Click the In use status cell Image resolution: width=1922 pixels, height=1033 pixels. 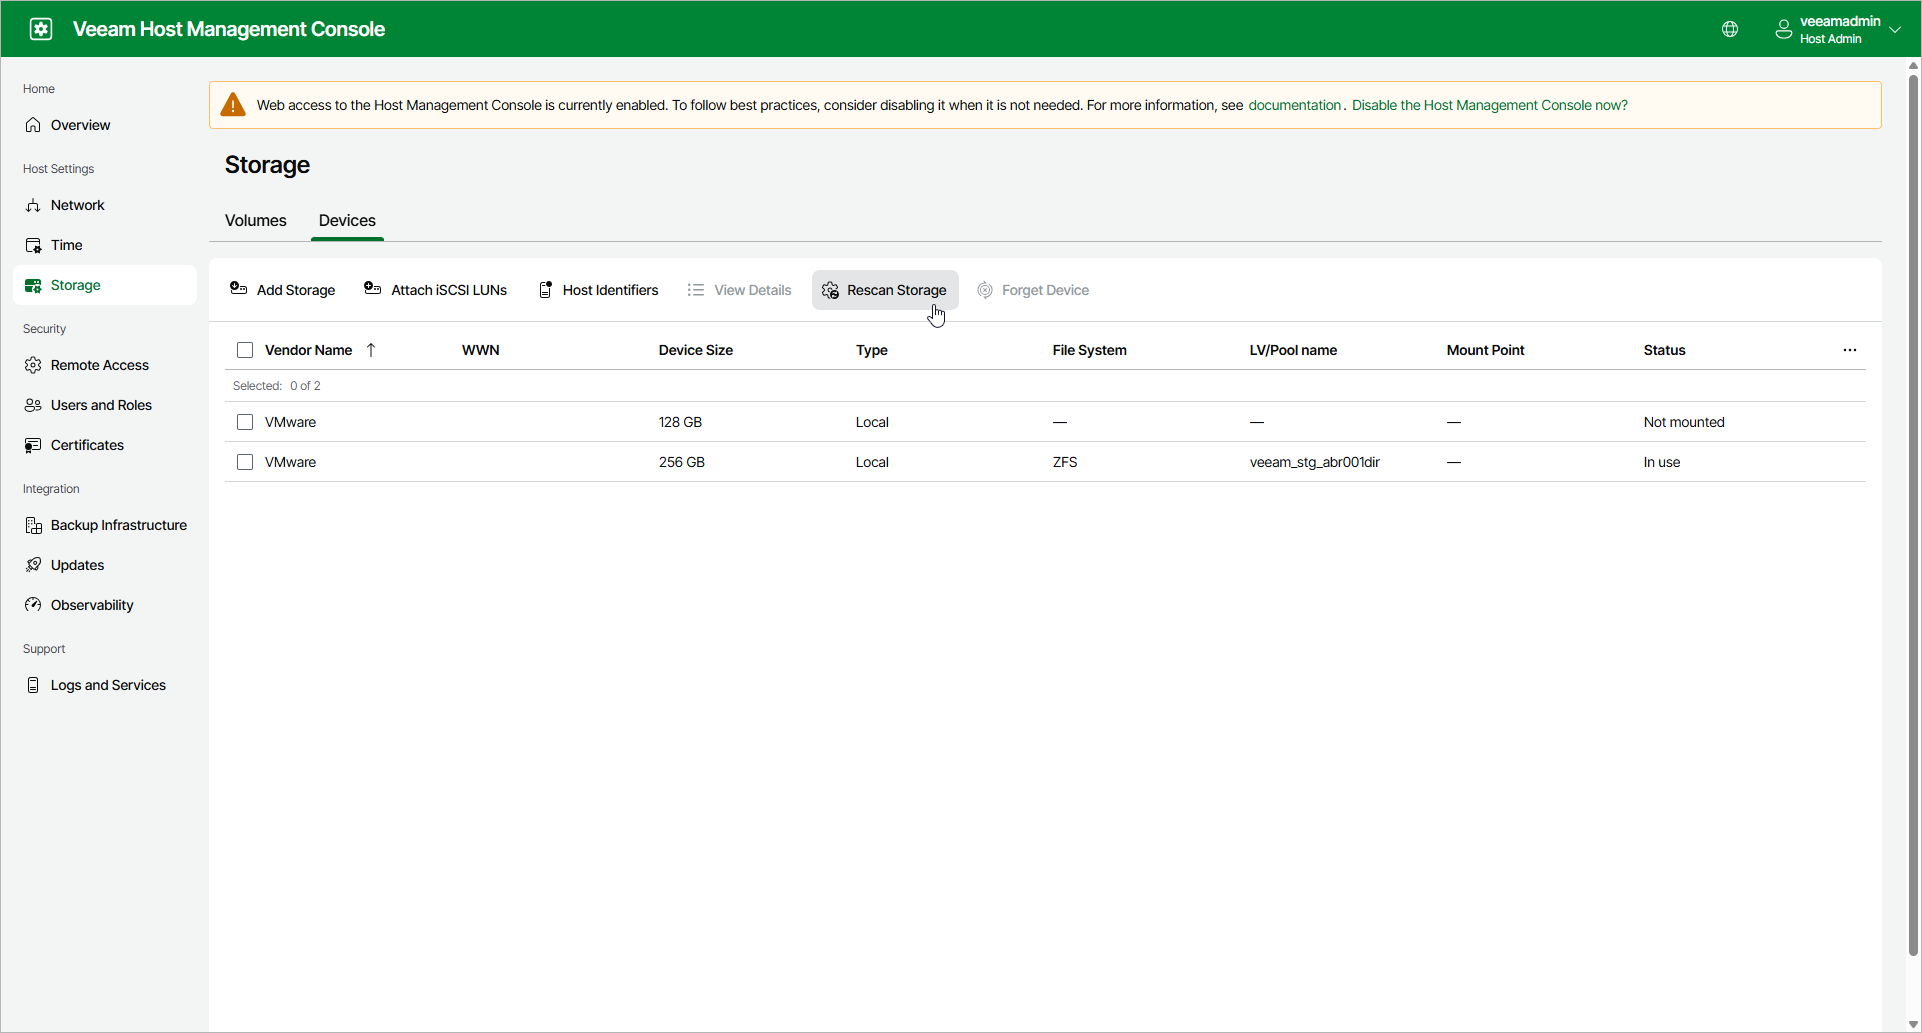1662,462
